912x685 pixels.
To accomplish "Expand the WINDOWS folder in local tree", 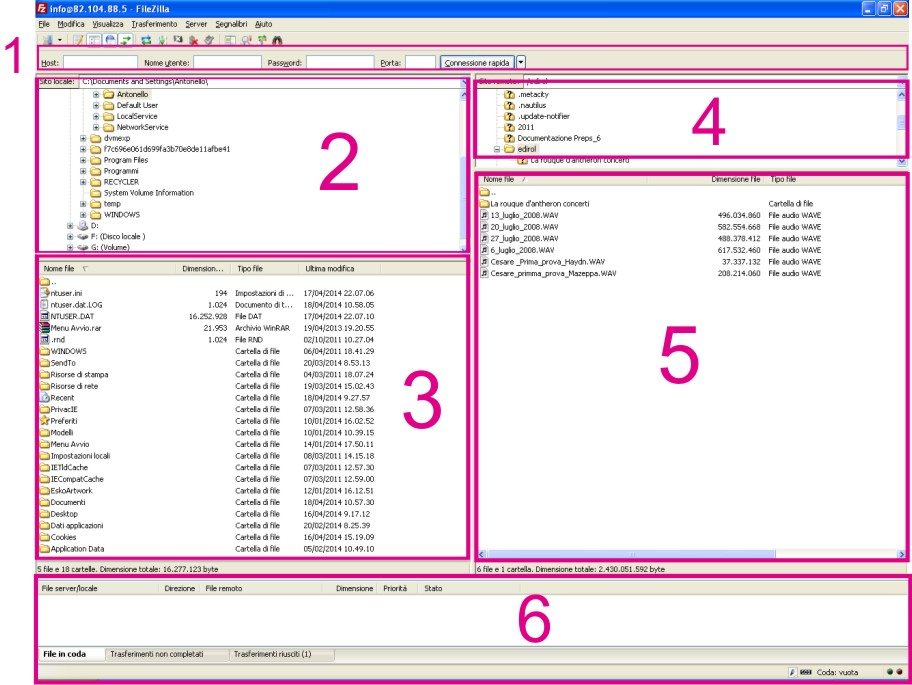I will point(84,214).
